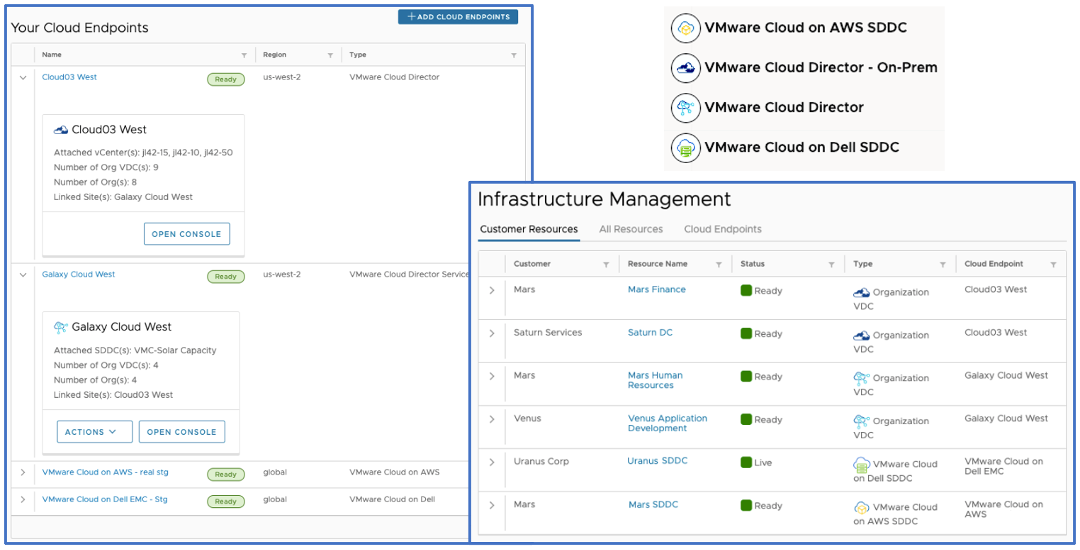Switch to the Cloud Endpoints tab
Viewport: 1080px width, 550px height.
point(722,229)
